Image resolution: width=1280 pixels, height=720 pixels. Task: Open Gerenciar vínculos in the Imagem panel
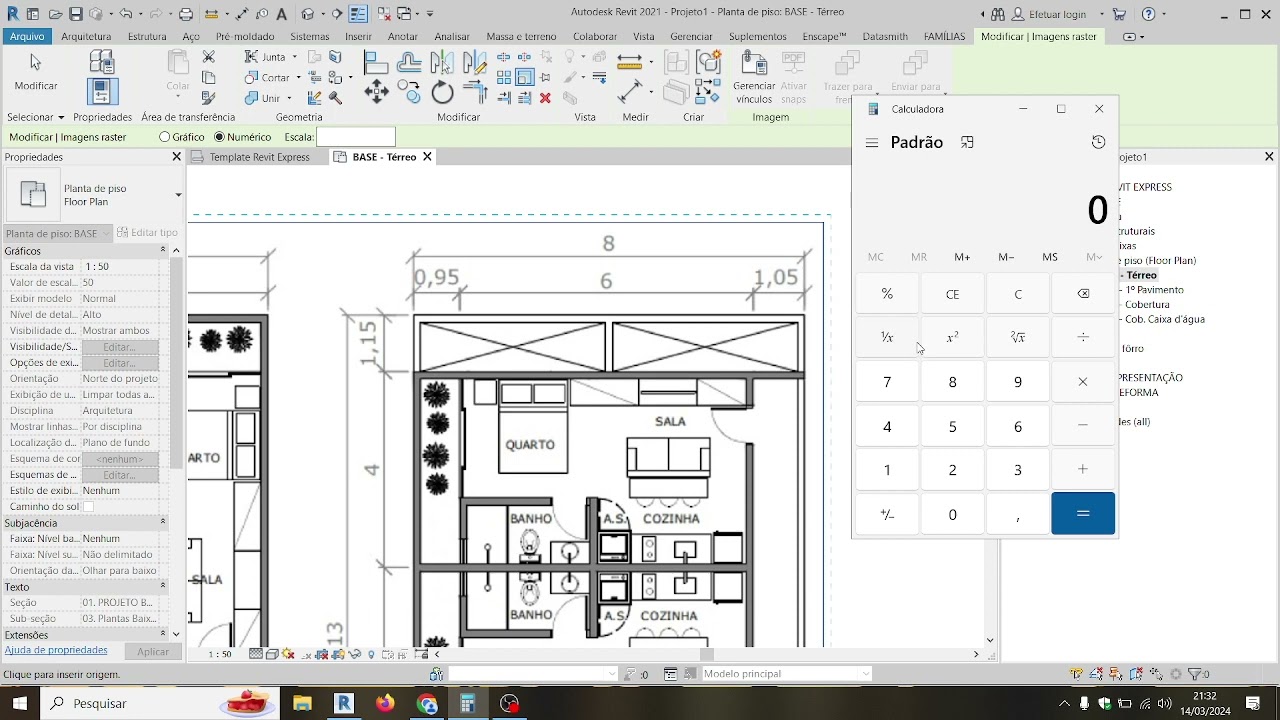(x=754, y=77)
